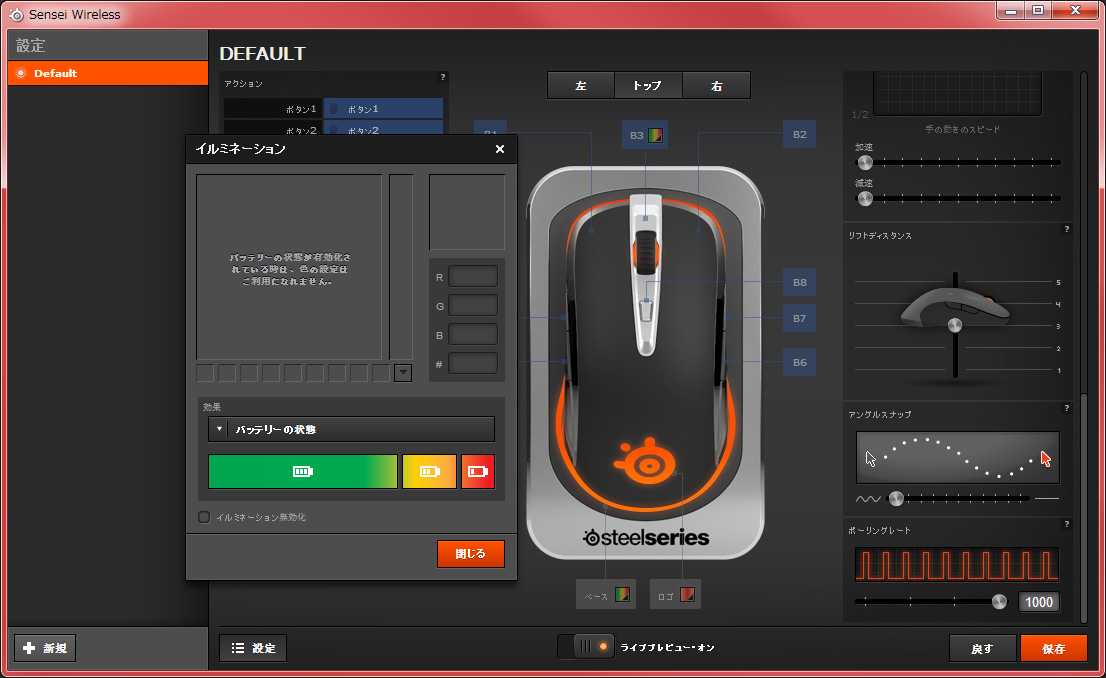Open the ロゴ illumination color icon
Image resolution: width=1106 pixels, height=678 pixels.
click(687, 595)
